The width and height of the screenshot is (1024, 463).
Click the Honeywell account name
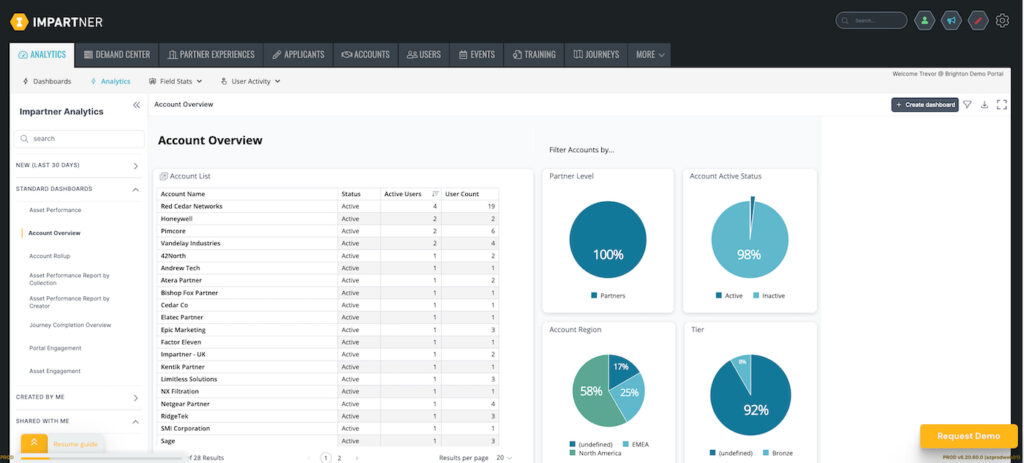(x=176, y=219)
